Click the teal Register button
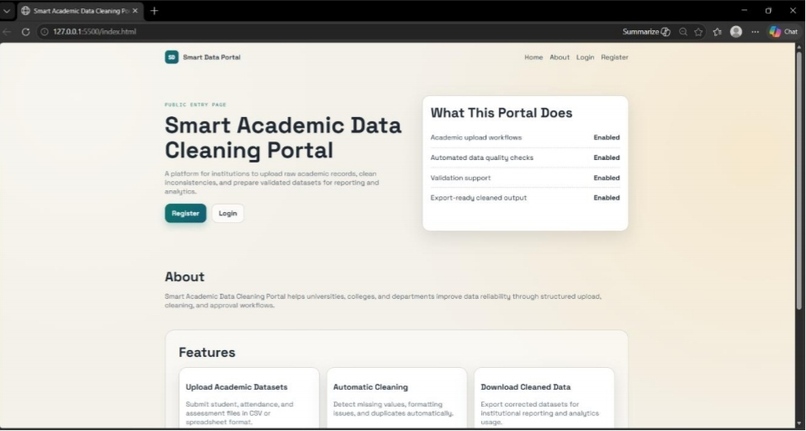The height and width of the screenshot is (431, 806). pos(185,213)
